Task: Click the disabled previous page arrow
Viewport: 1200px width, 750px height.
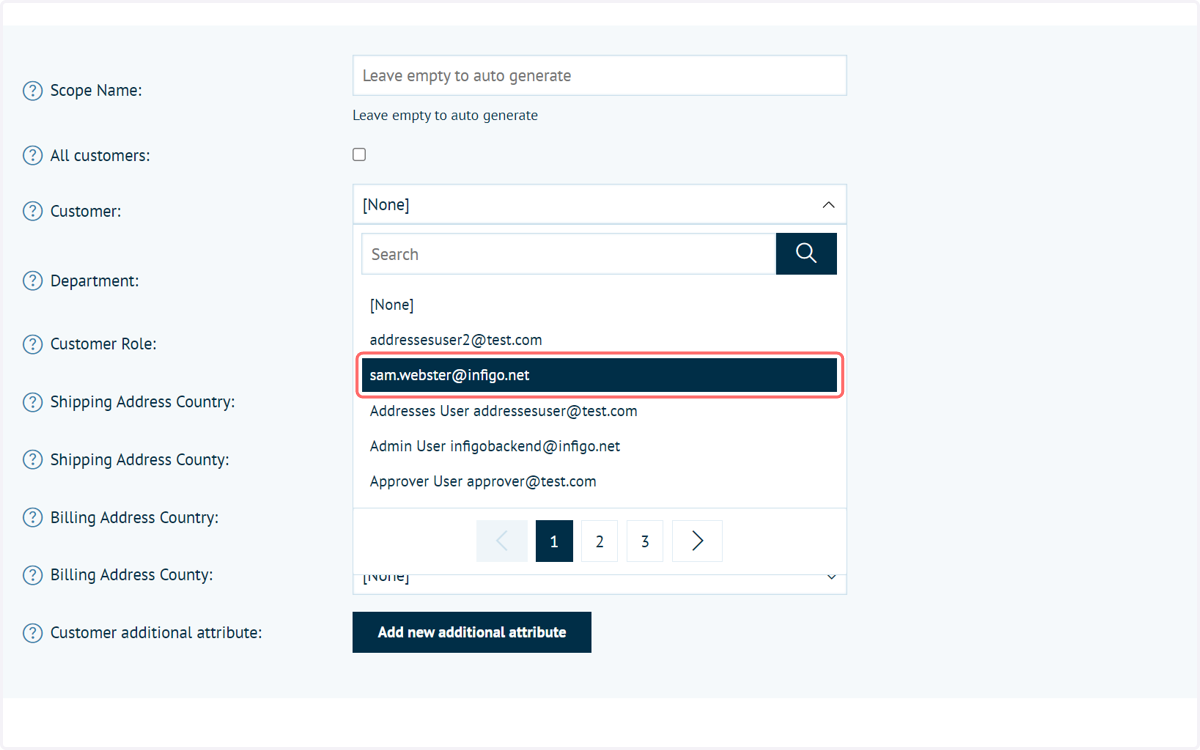Action: (x=502, y=541)
